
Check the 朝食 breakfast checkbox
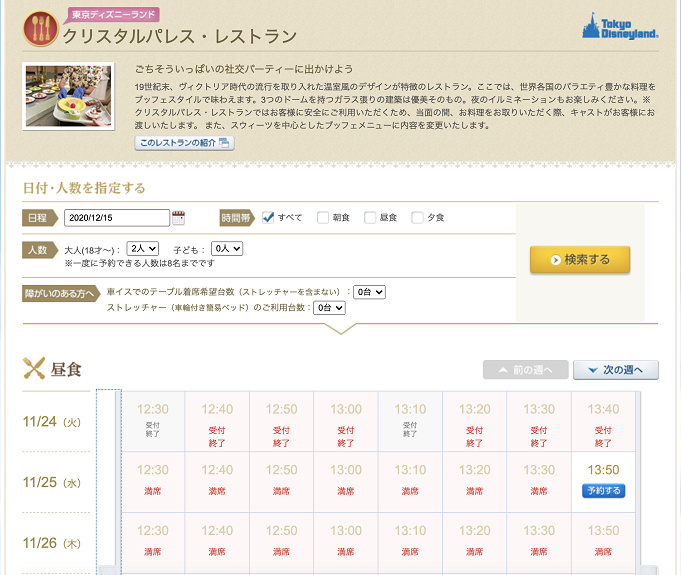[322, 218]
